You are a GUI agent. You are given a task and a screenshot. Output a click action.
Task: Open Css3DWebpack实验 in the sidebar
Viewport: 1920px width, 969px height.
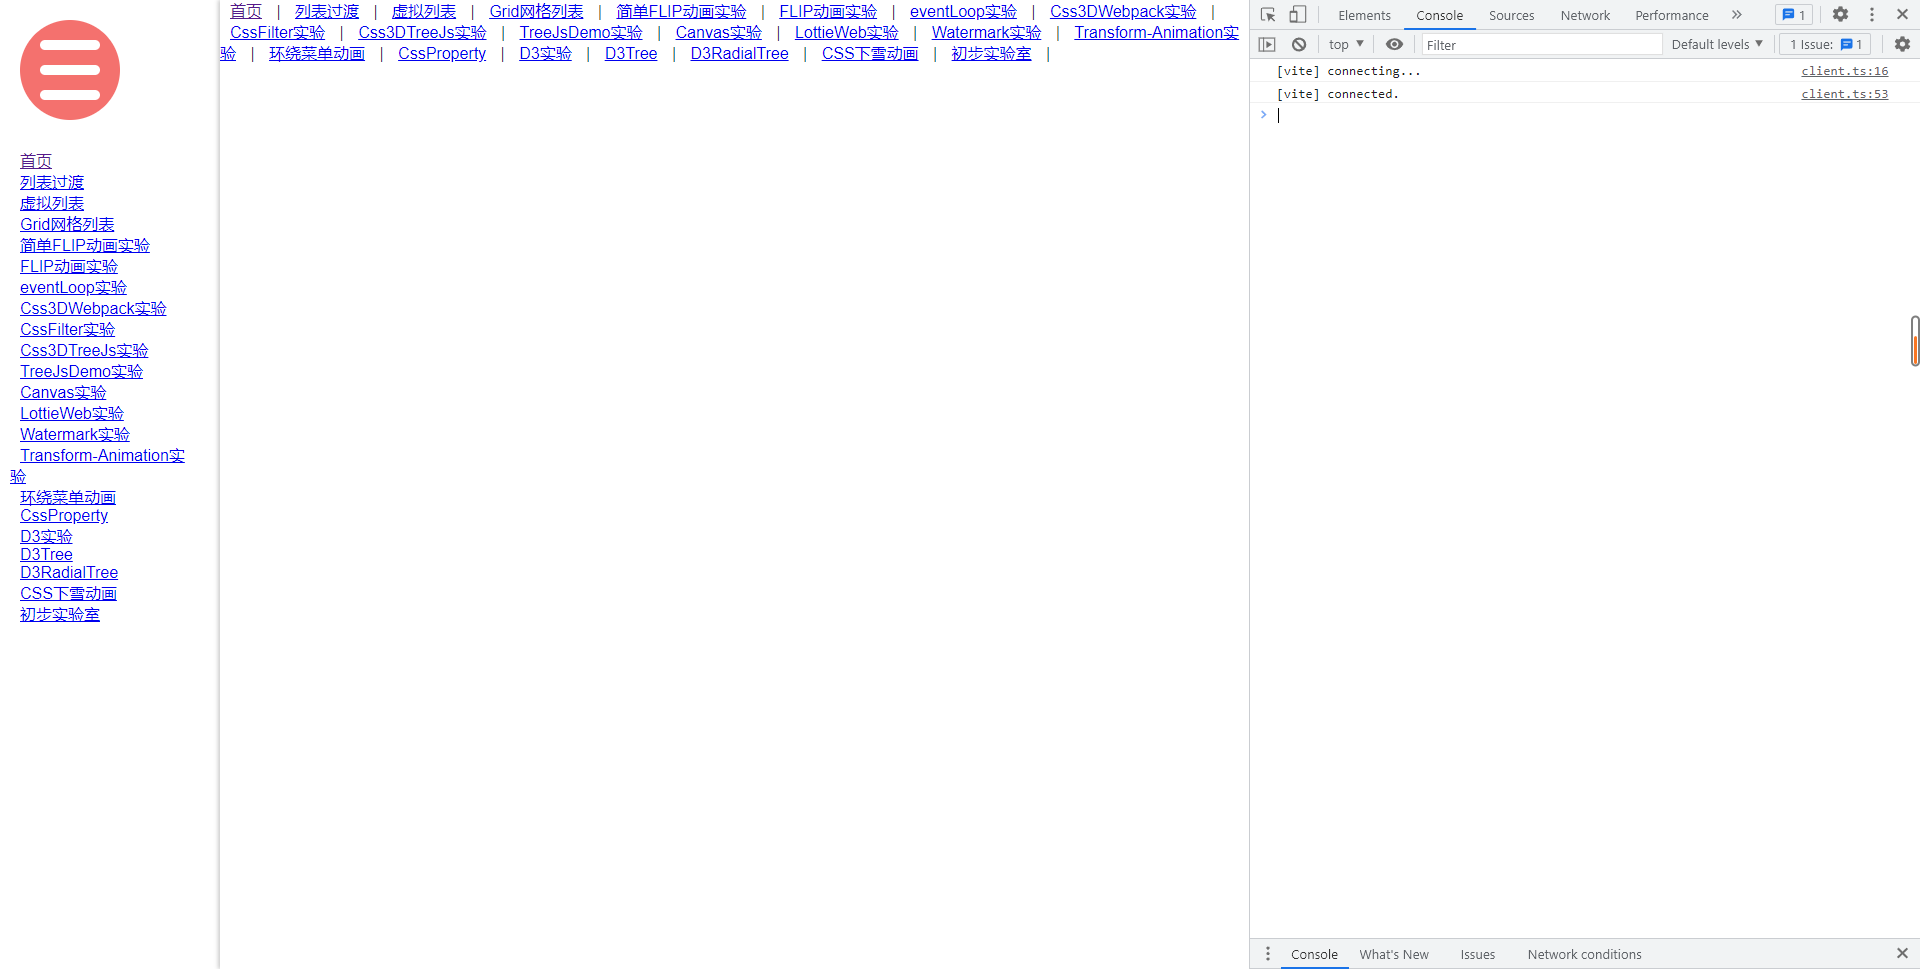pos(93,308)
